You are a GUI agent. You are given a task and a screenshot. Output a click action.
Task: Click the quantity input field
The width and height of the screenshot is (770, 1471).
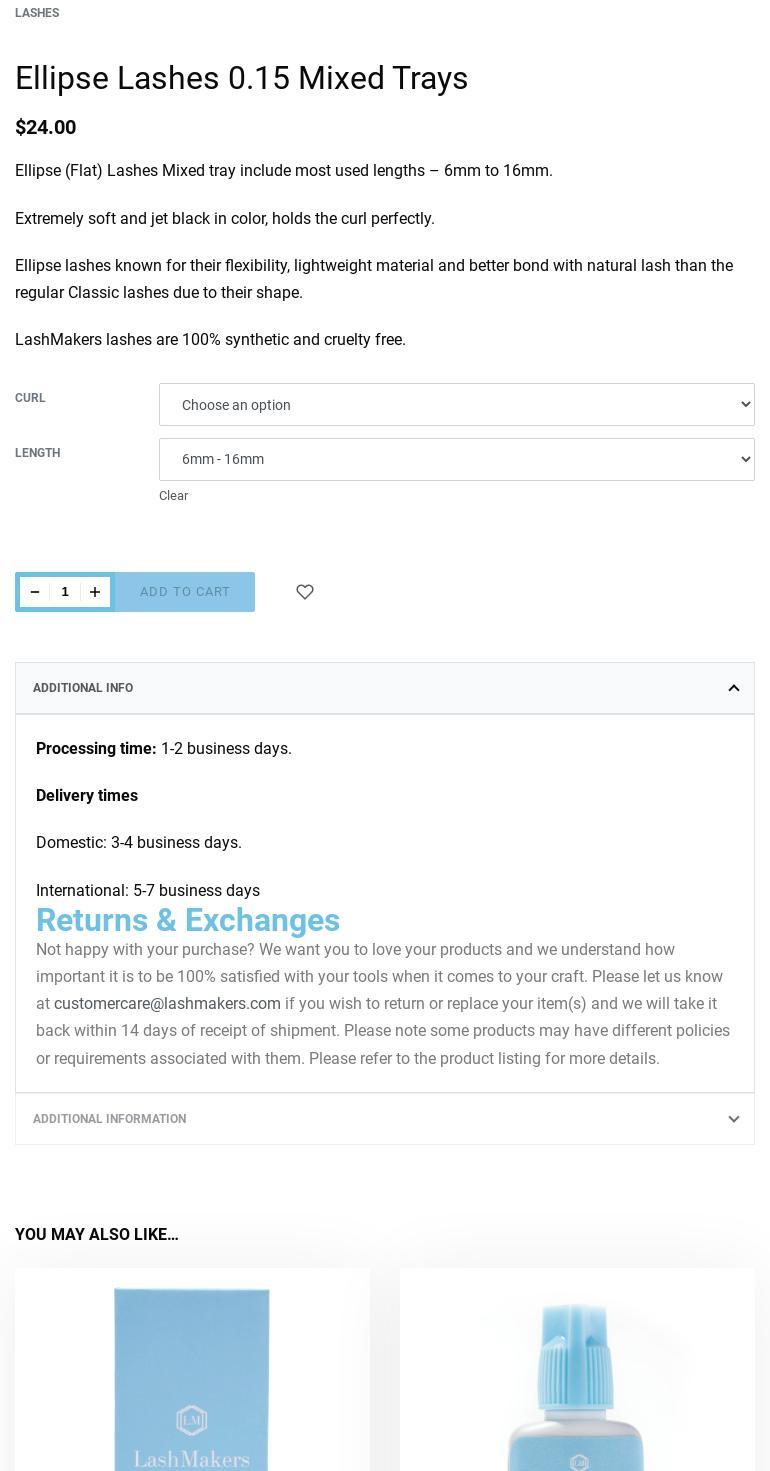point(65,592)
